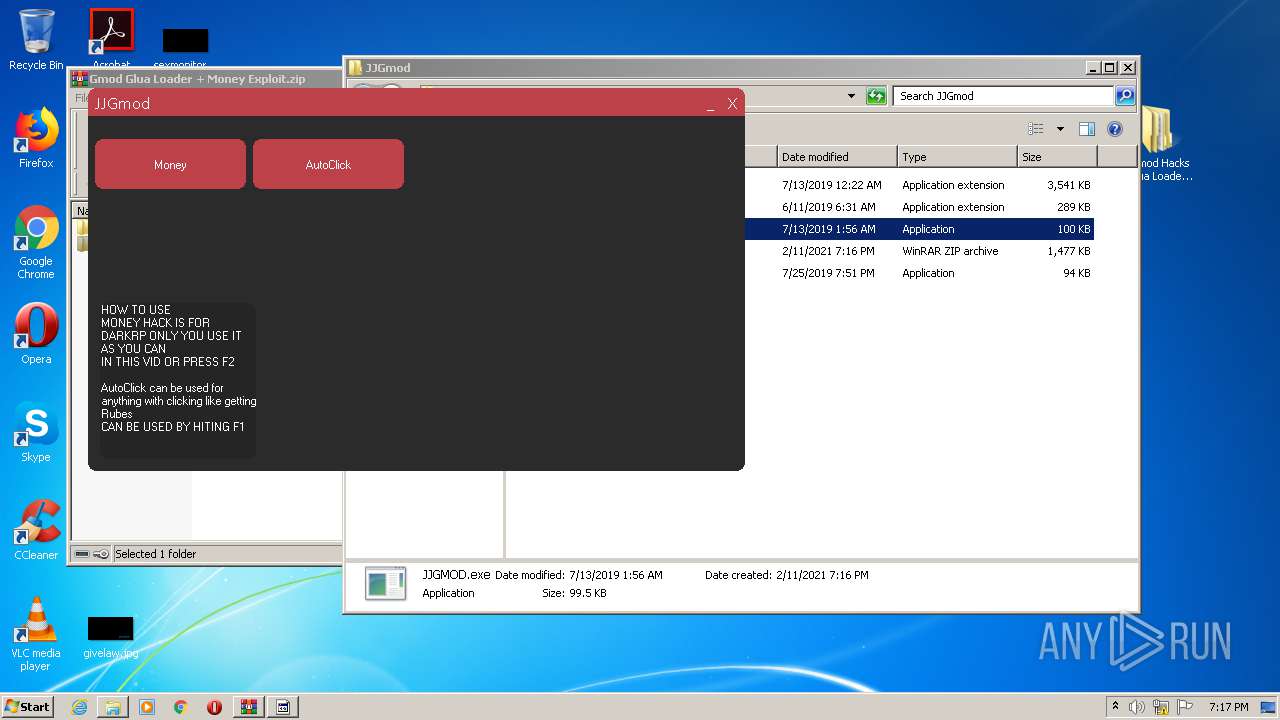Sort by the Size column header

tap(1057, 157)
